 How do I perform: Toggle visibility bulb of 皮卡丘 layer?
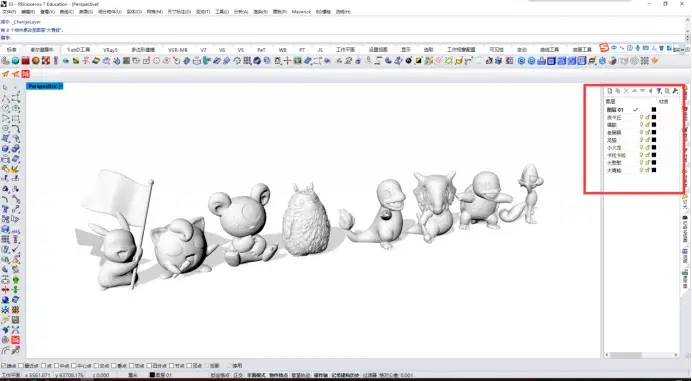coord(642,117)
